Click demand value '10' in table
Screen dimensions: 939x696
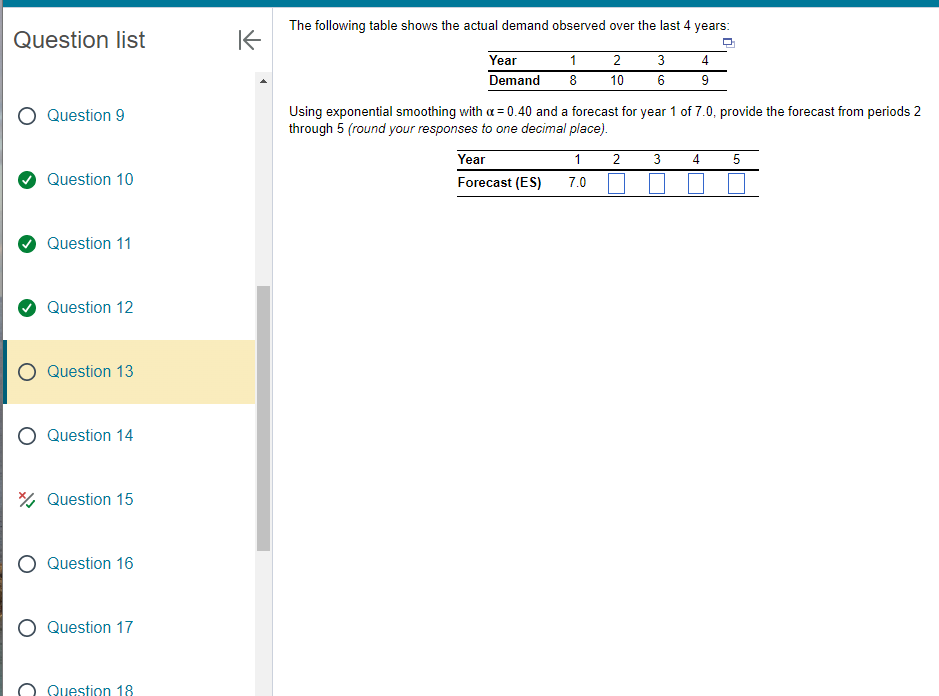click(x=617, y=80)
